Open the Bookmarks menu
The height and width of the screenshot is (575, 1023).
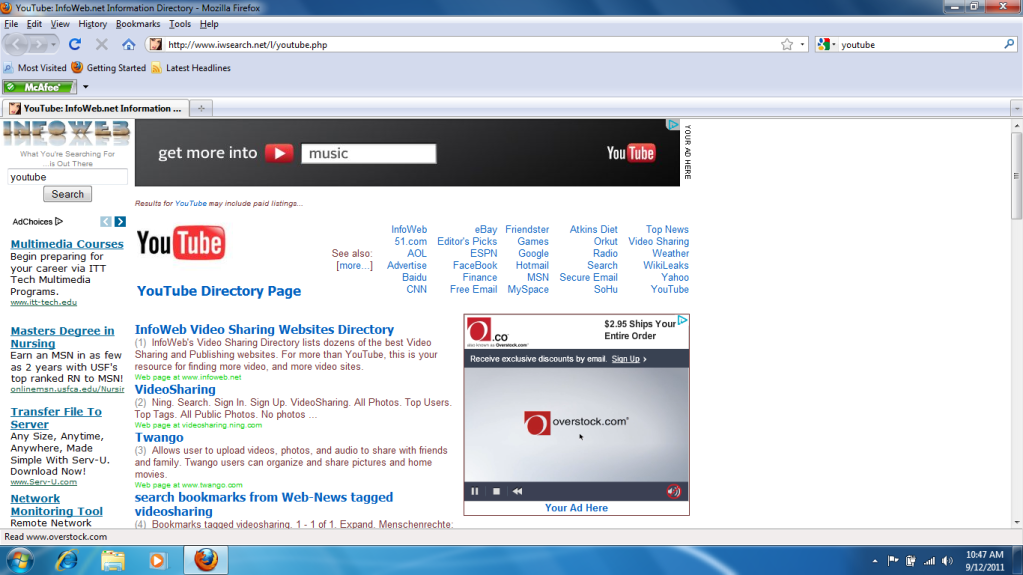pos(138,24)
